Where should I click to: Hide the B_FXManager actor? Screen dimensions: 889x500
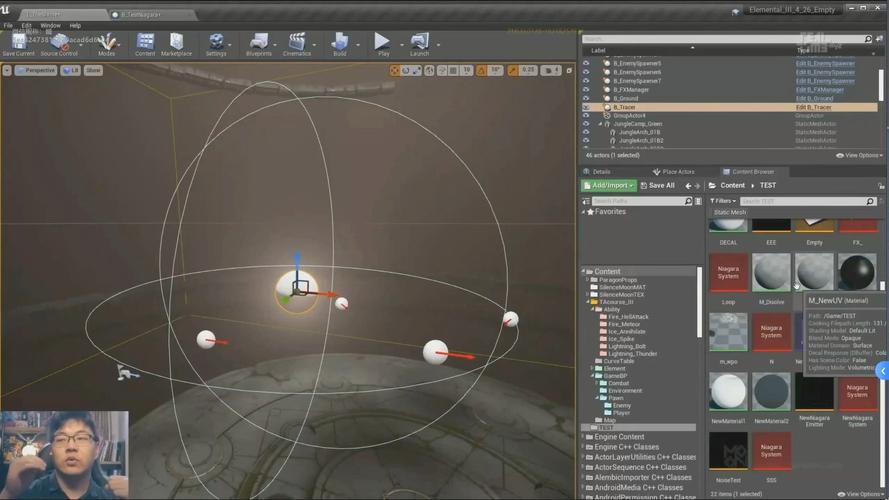(x=586, y=90)
